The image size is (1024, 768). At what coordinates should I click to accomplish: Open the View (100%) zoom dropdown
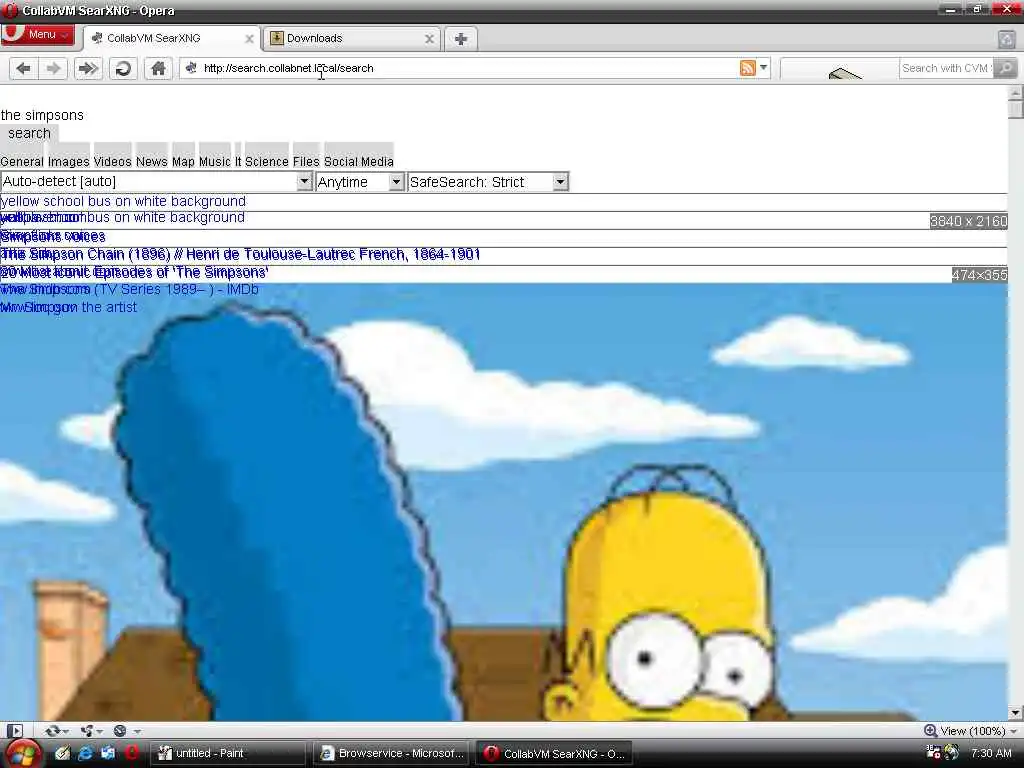[x=977, y=731]
